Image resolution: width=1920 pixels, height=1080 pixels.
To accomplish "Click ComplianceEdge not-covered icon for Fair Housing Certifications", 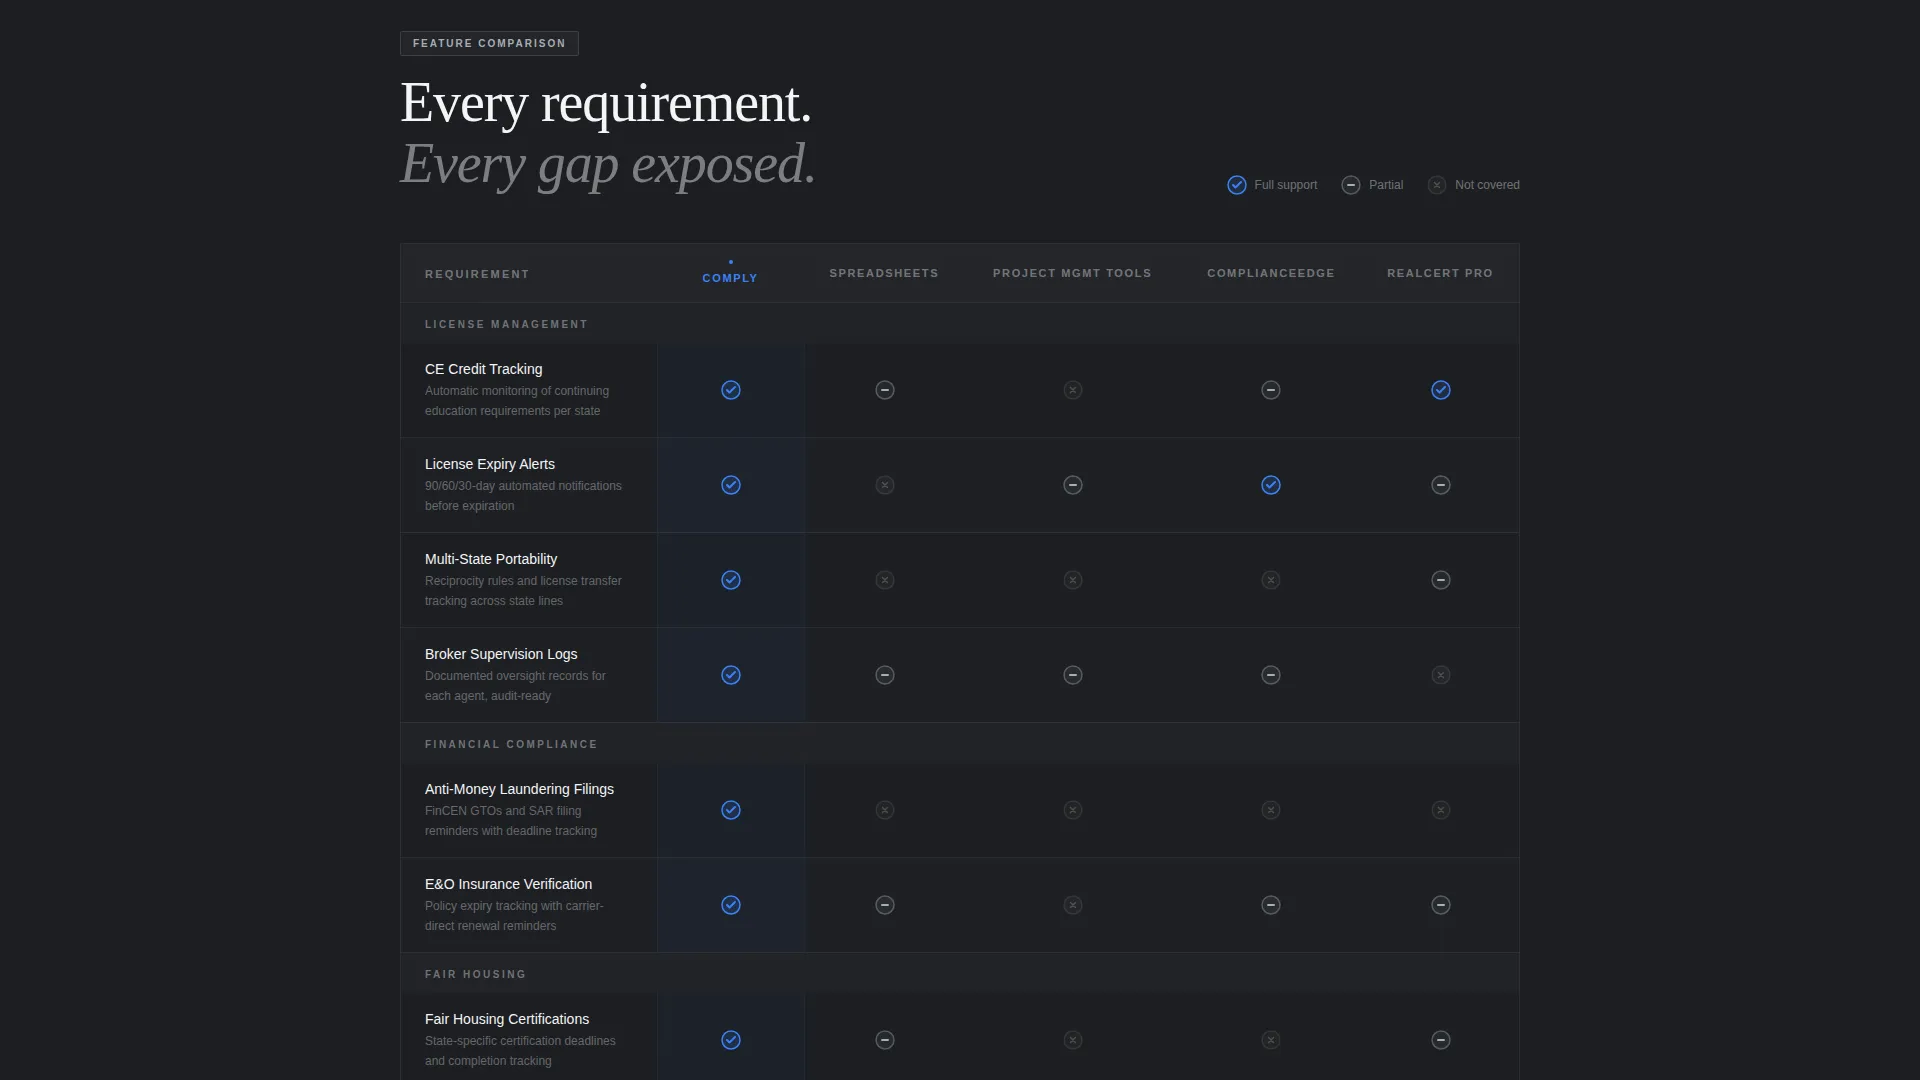I will click(1271, 1040).
